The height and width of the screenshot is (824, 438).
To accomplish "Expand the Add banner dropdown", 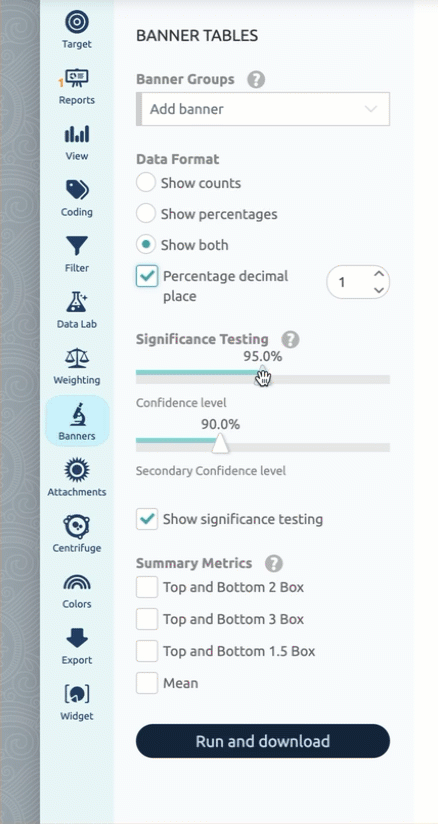I will tap(263, 109).
